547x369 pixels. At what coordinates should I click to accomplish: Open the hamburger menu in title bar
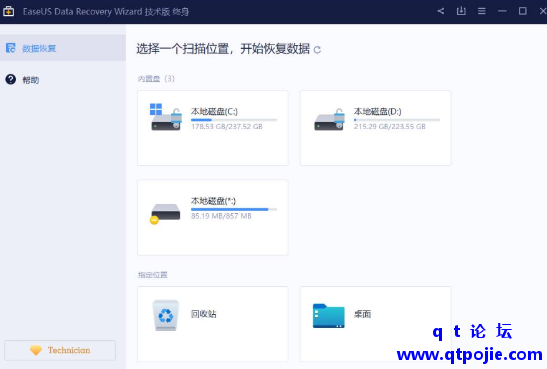point(482,11)
